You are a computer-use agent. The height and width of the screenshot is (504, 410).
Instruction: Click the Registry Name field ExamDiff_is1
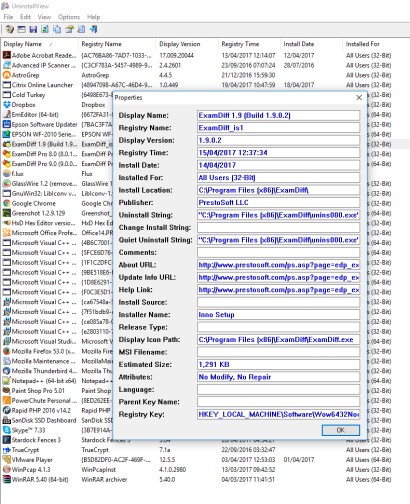click(278, 128)
